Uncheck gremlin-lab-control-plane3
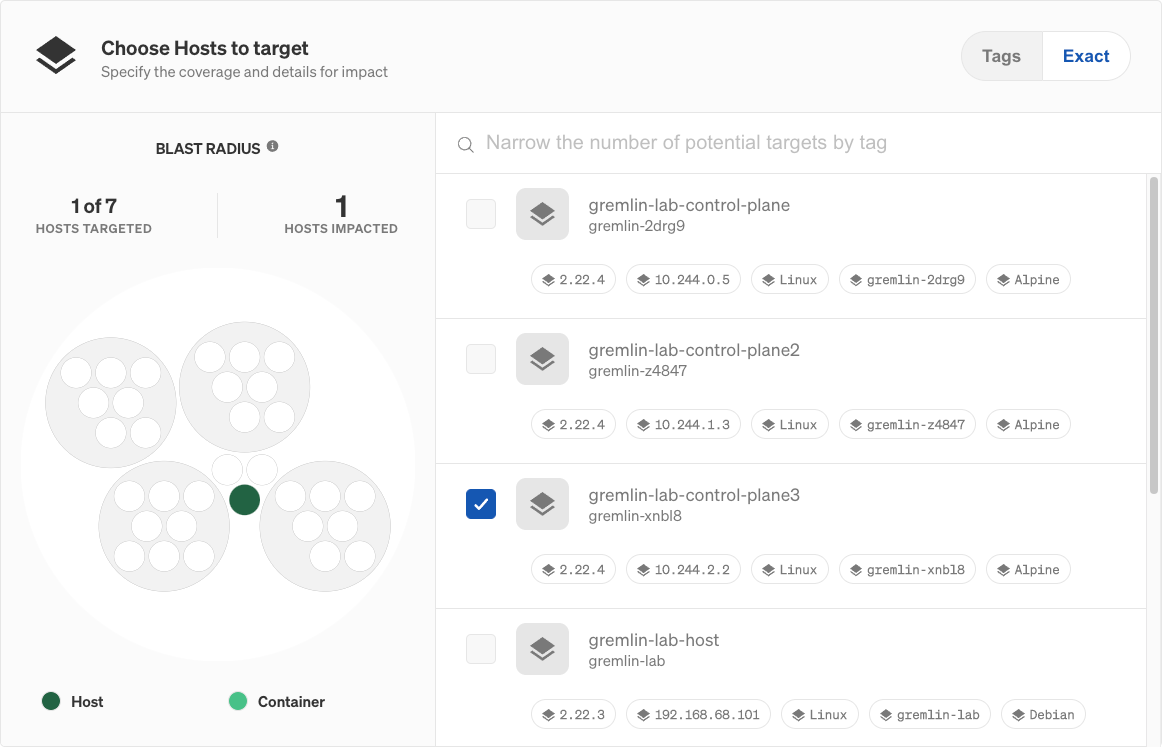Image resolution: width=1162 pixels, height=747 pixels. pyautogui.click(x=481, y=504)
